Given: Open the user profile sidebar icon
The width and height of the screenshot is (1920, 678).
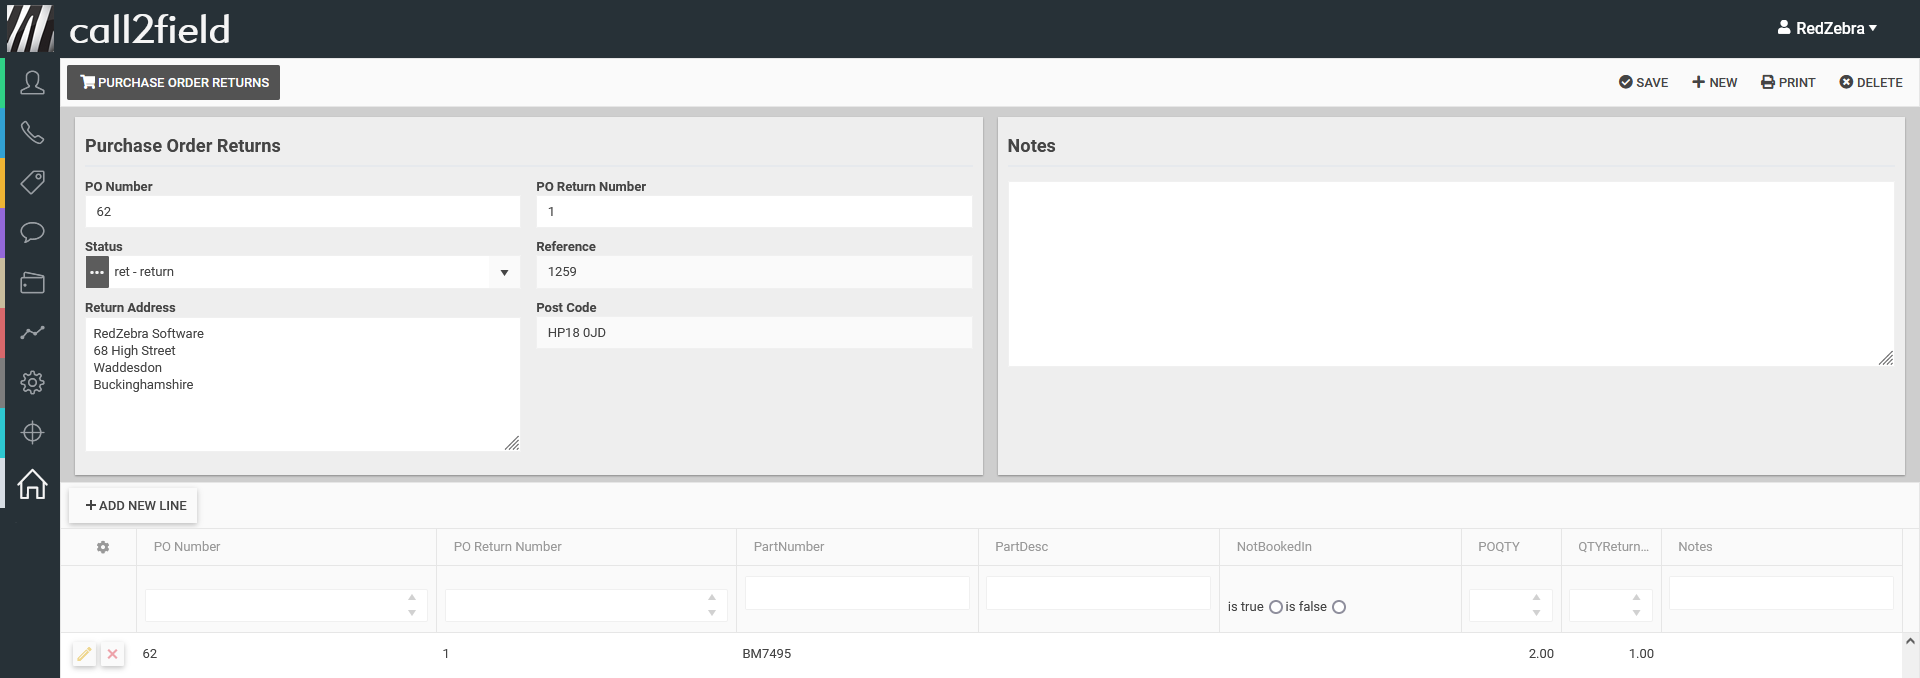Looking at the screenshot, I should [32, 83].
